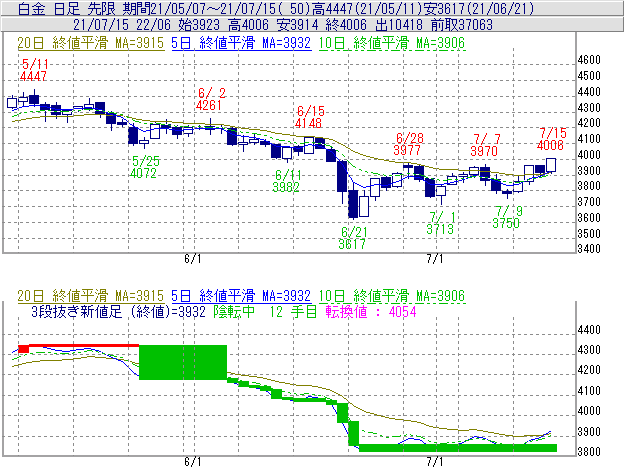Click the 21/07/15 22/06 timestamp text
This screenshot has width=624, height=475.
click(122, 25)
